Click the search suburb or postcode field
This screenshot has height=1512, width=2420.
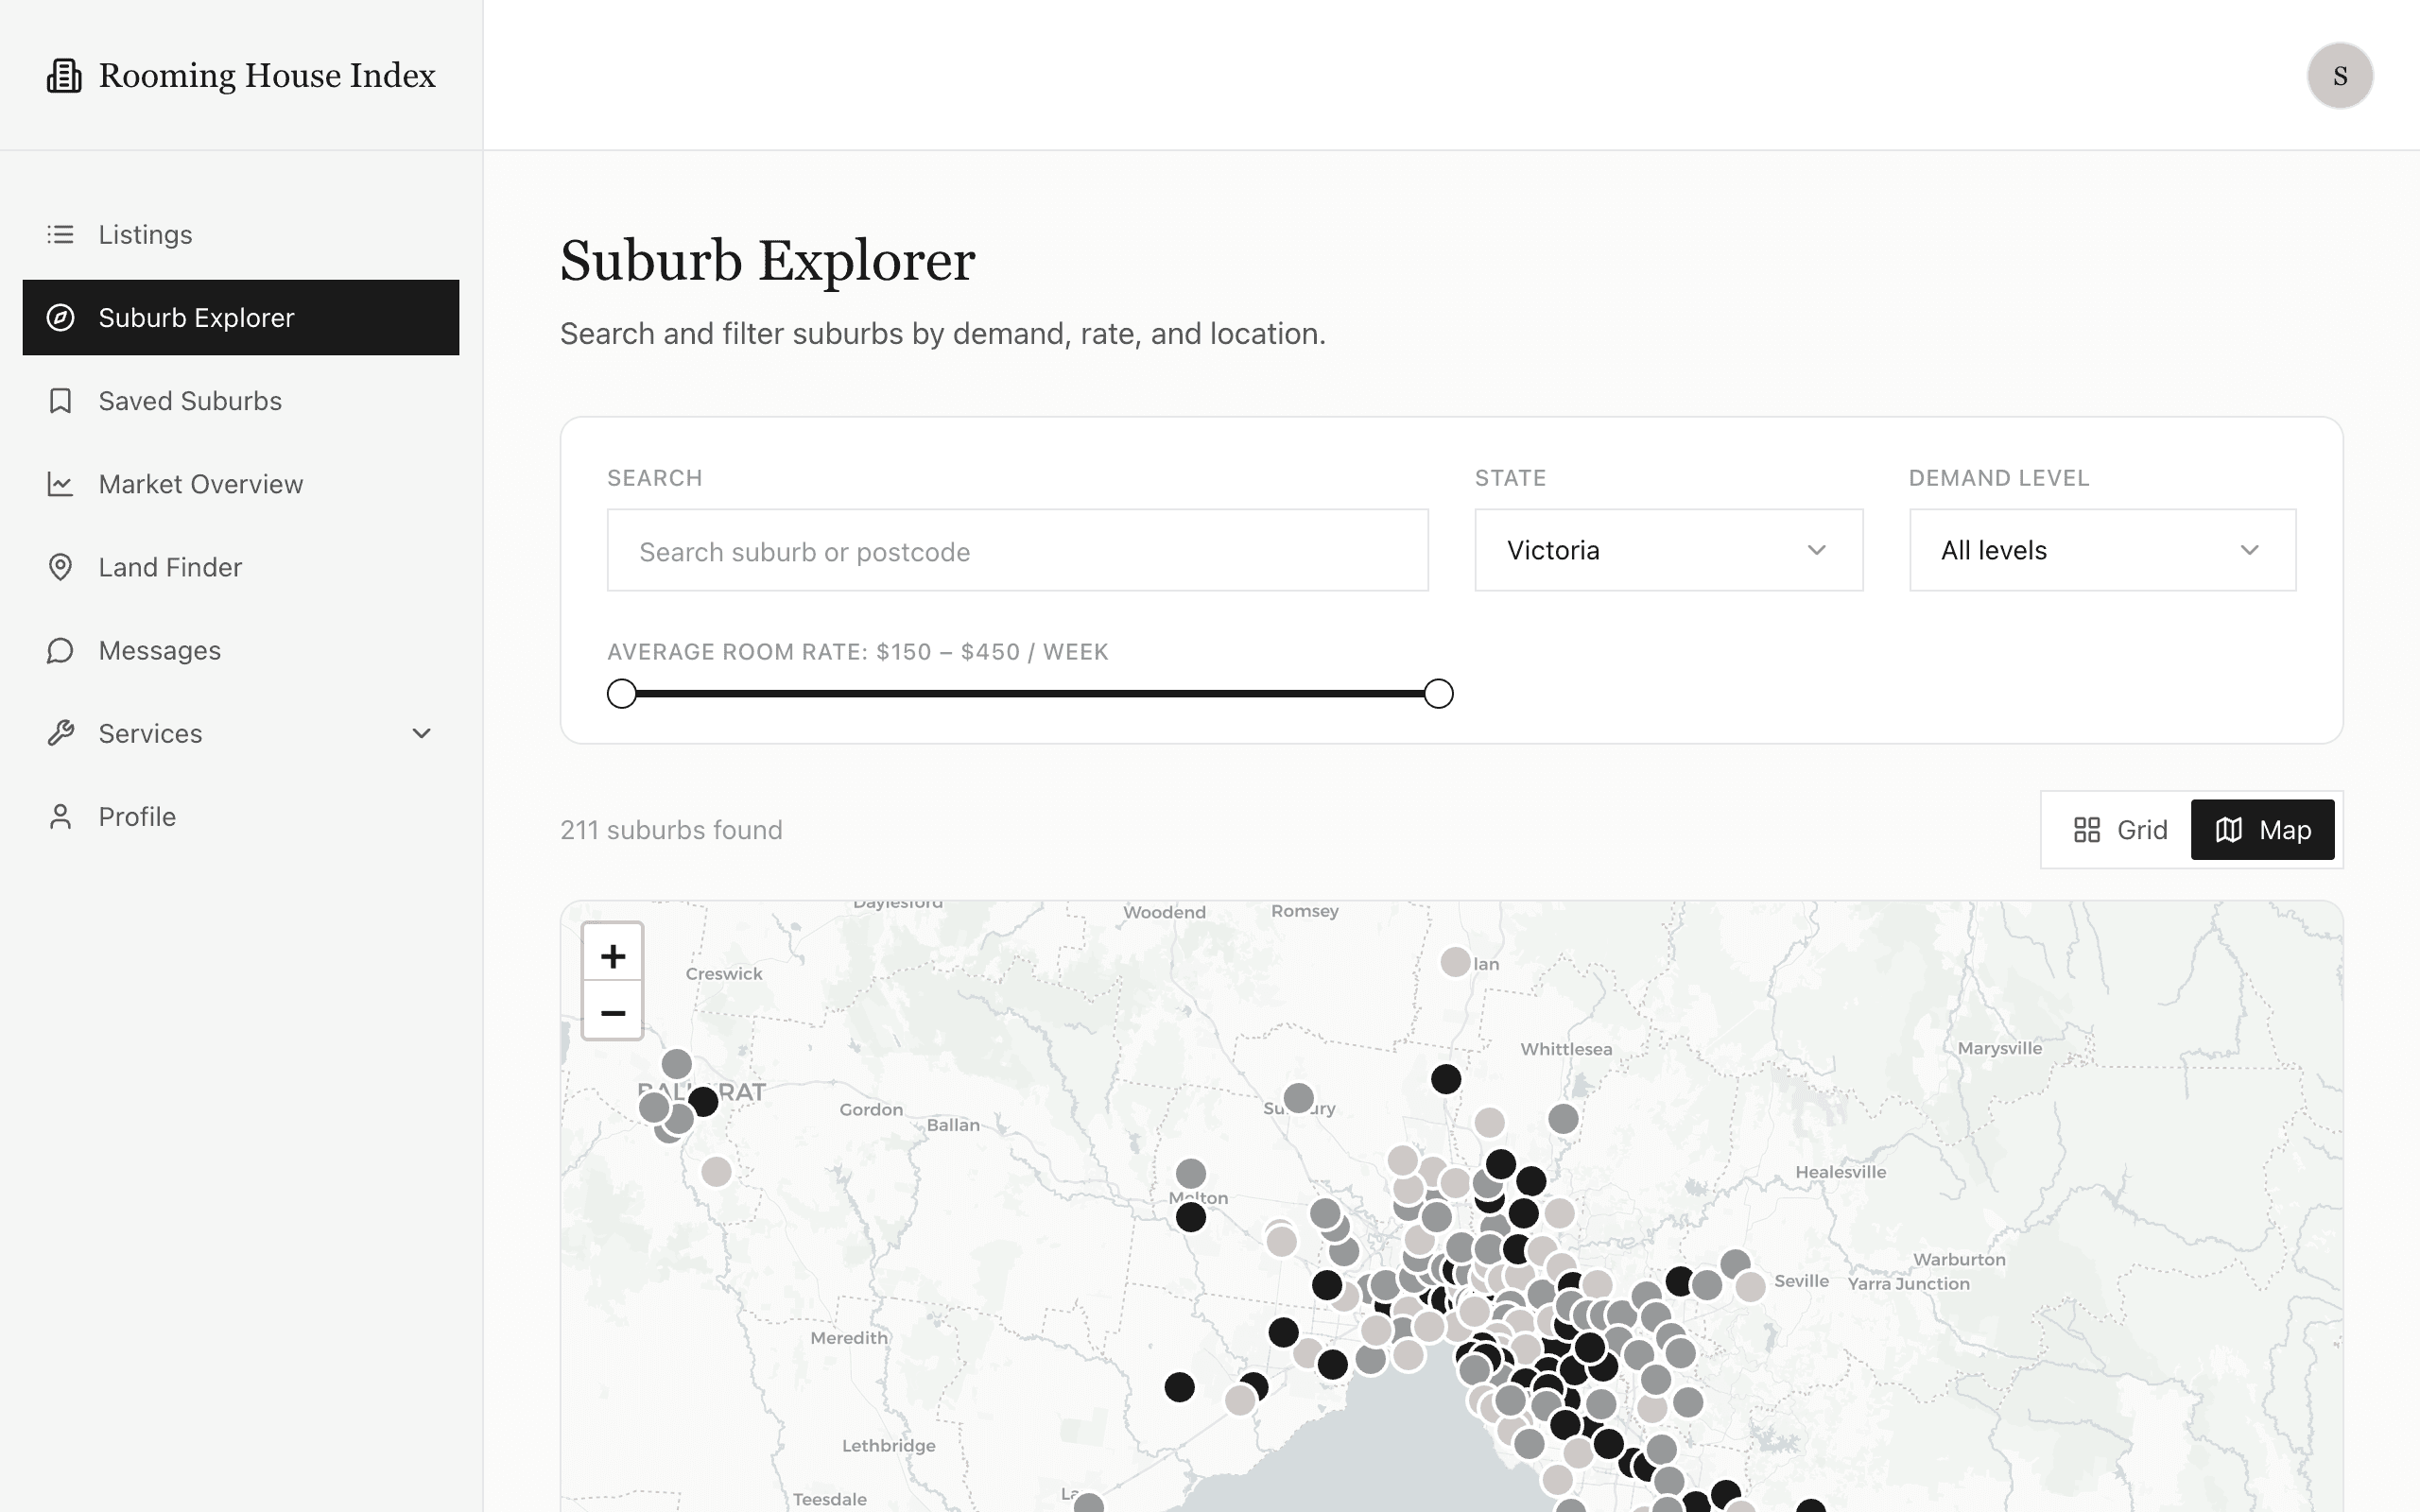(1017, 550)
